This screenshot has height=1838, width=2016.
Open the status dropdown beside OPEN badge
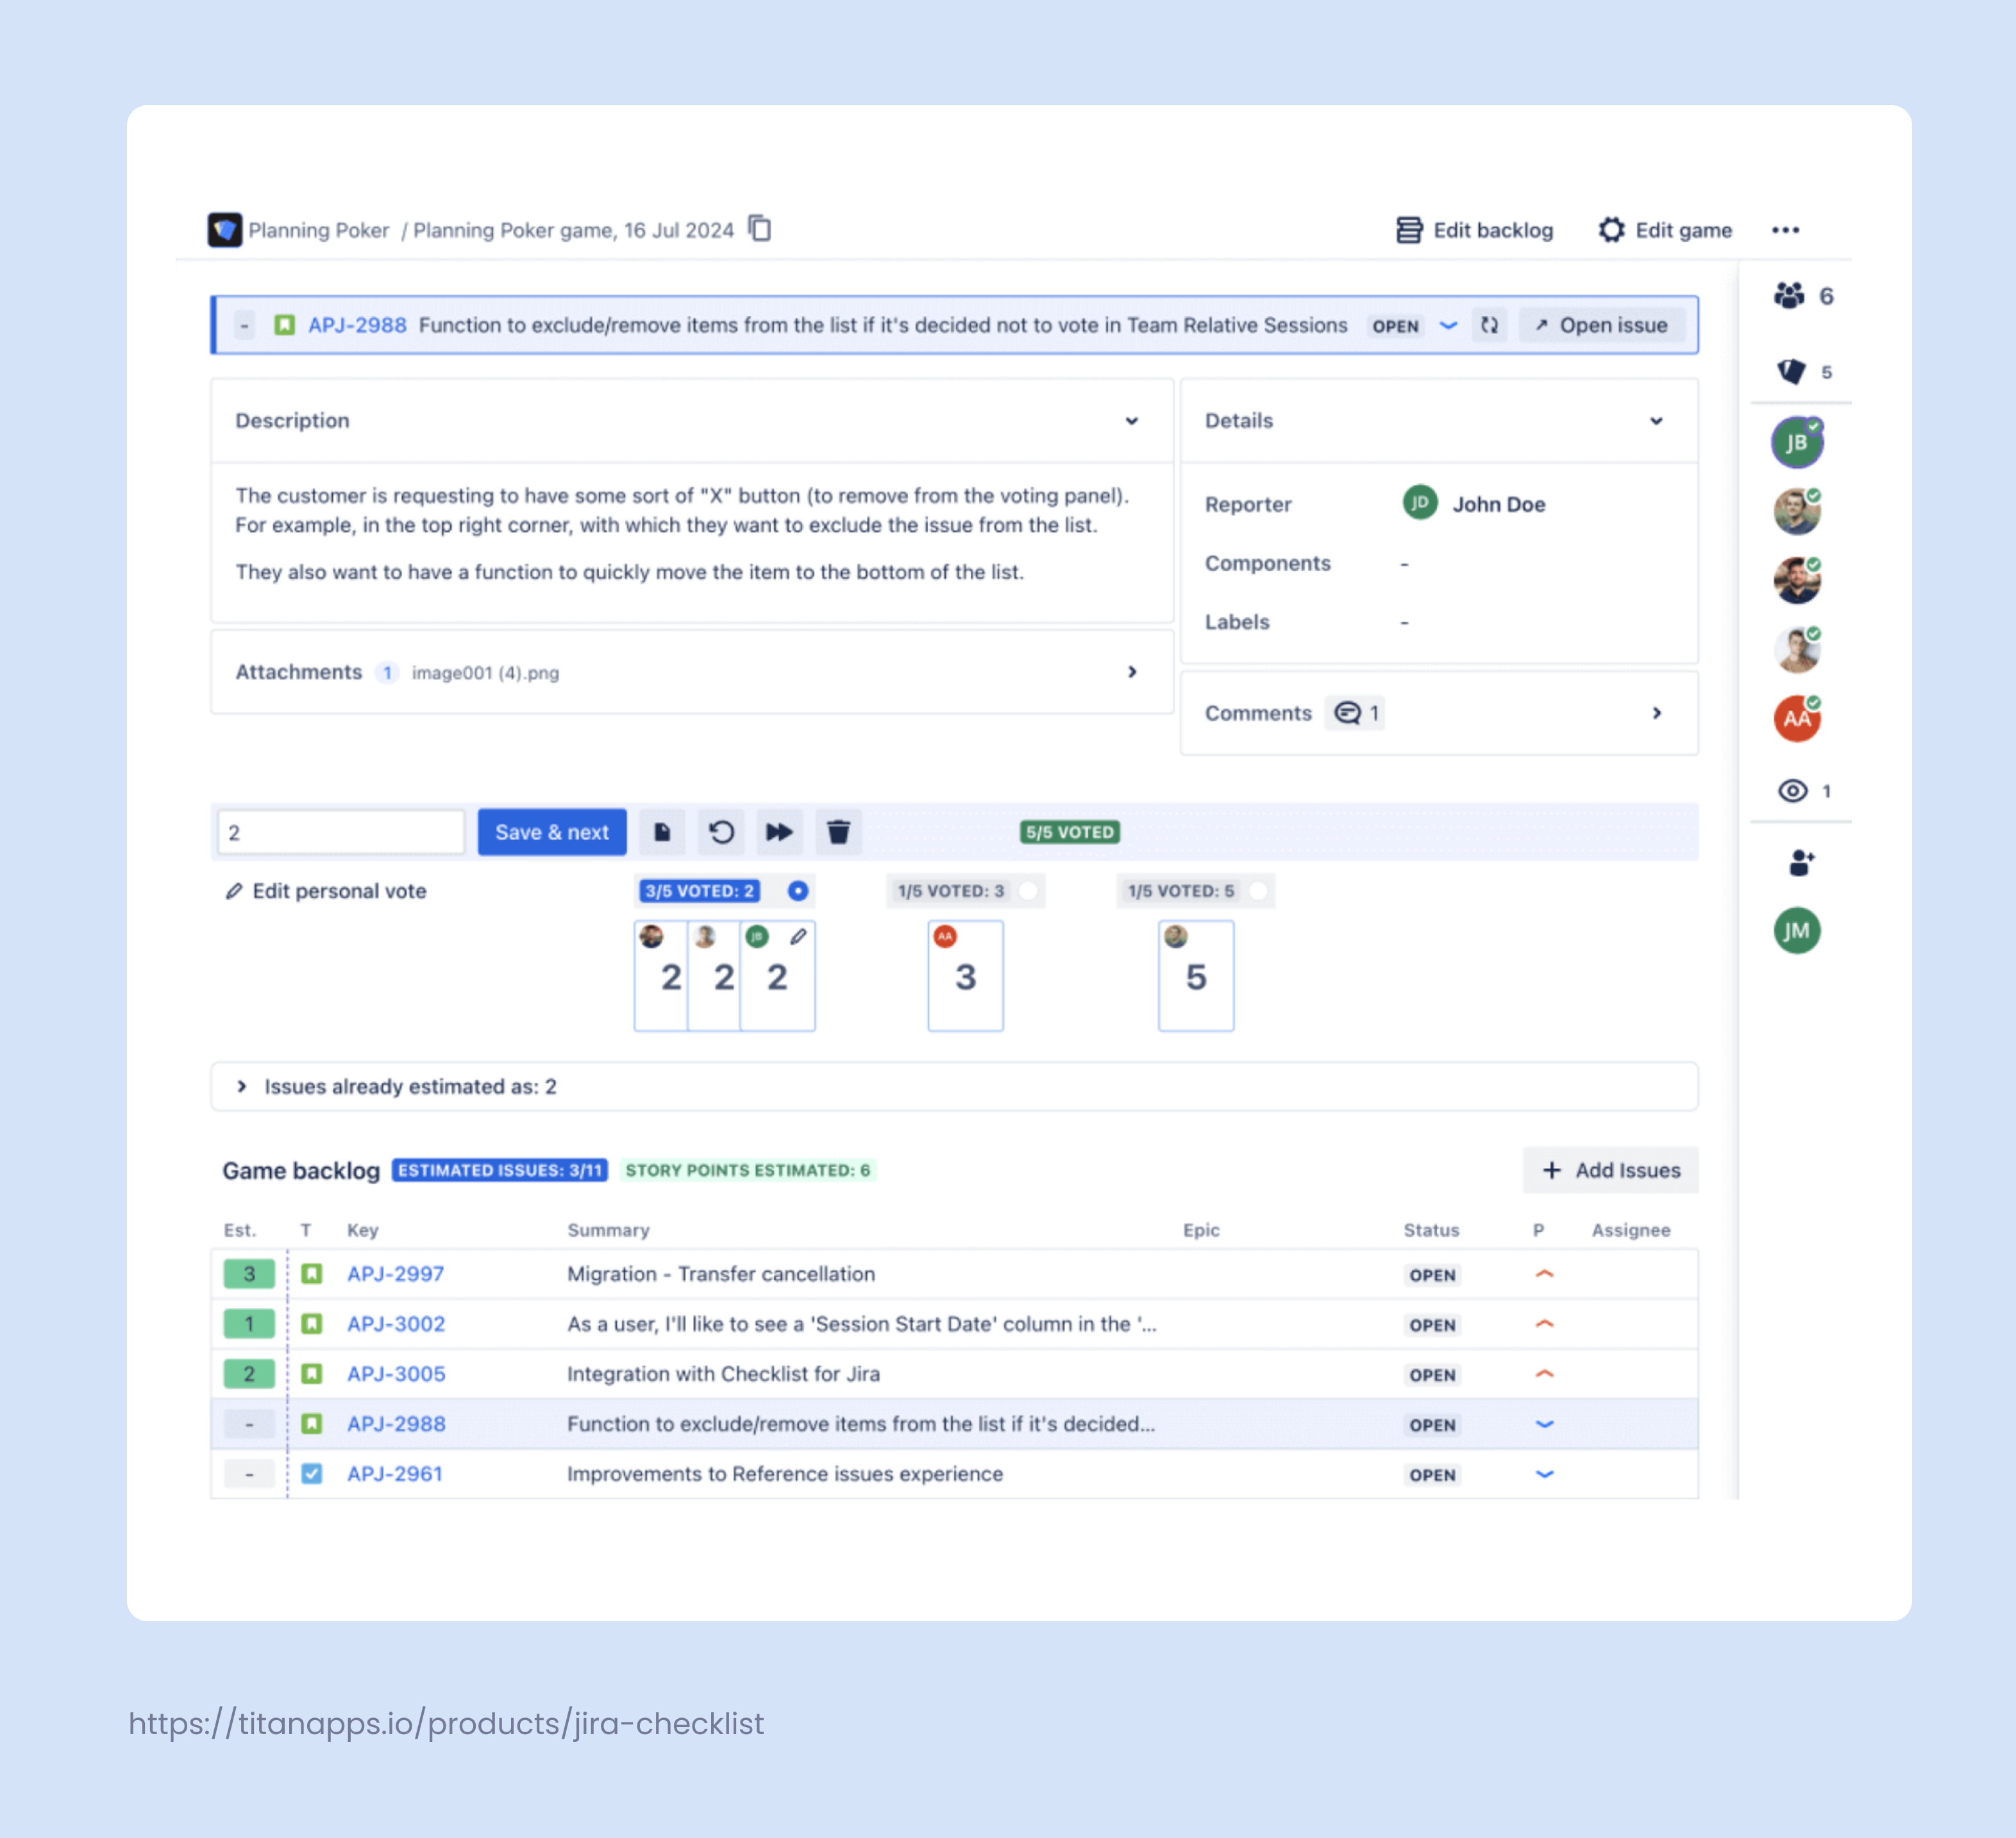click(1448, 325)
